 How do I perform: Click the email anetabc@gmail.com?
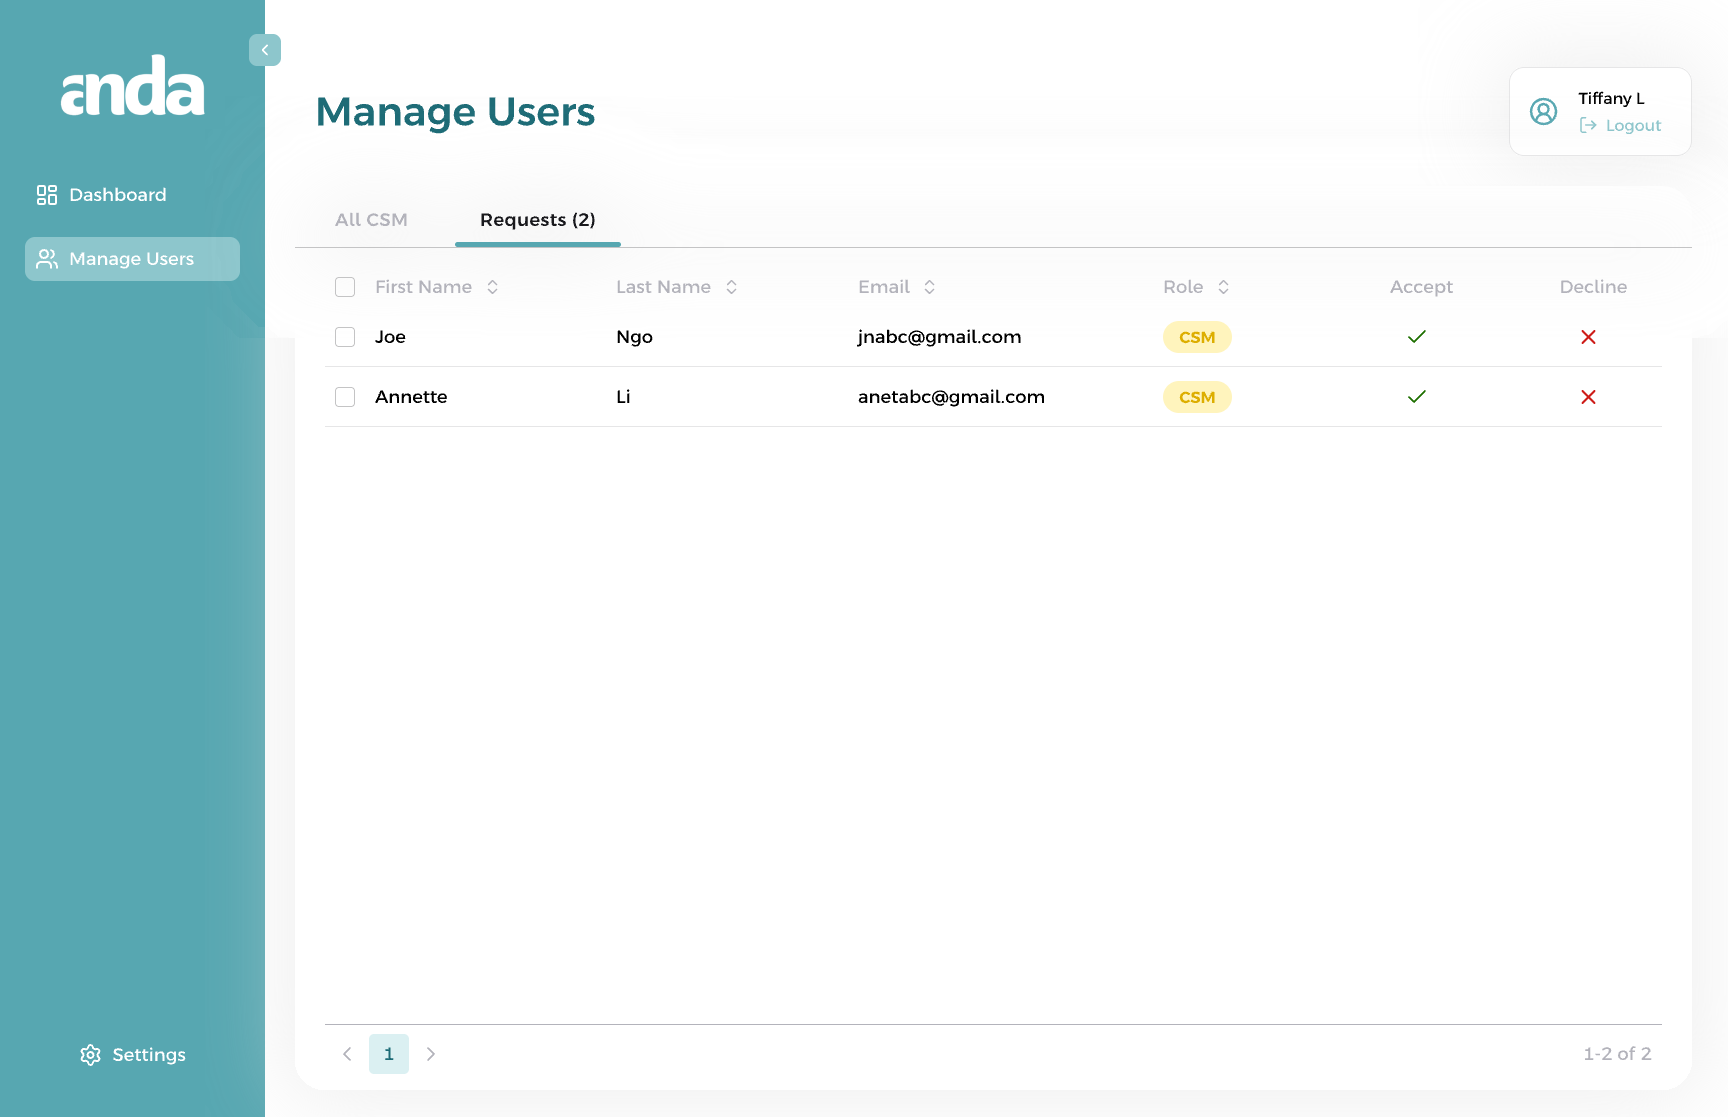pos(951,397)
